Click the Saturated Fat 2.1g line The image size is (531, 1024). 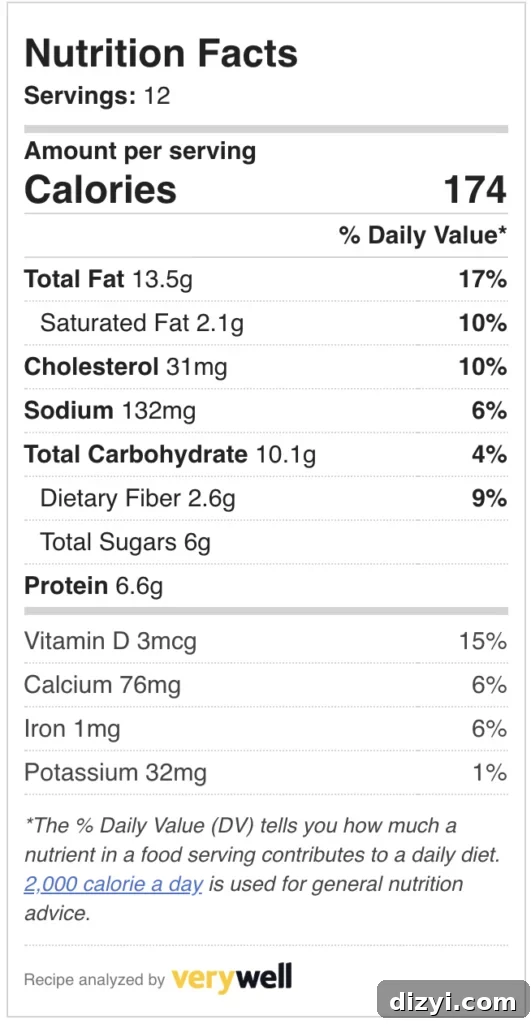pyautogui.click(x=266, y=323)
